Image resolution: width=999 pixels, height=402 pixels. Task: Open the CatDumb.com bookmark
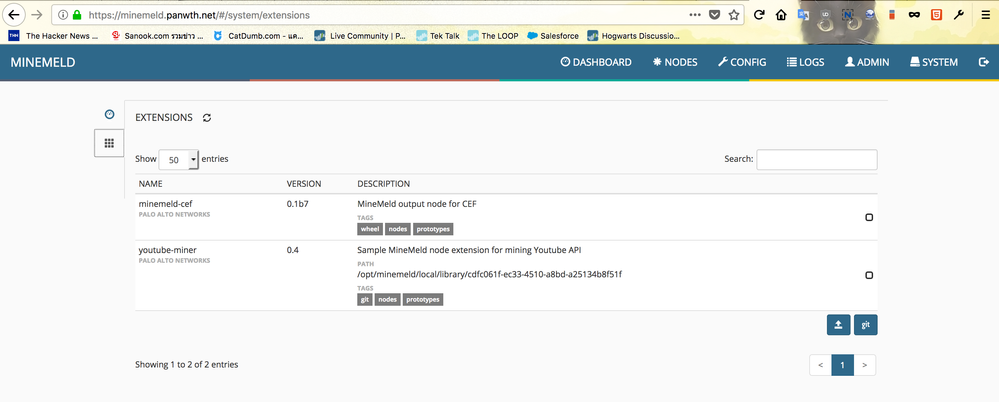[258, 36]
